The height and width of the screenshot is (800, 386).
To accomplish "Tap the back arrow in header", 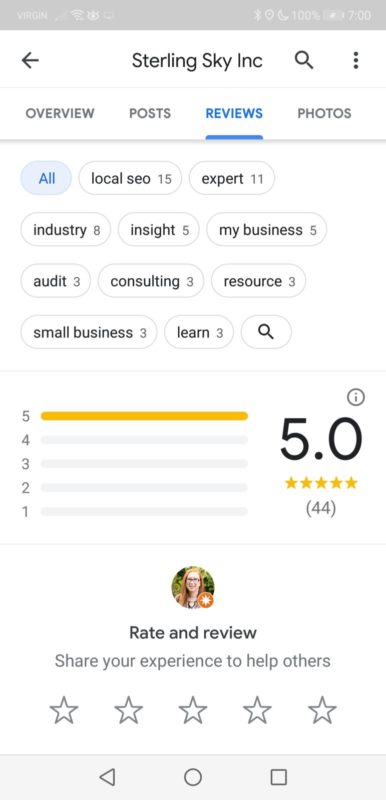I will pyautogui.click(x=30, y=61).
